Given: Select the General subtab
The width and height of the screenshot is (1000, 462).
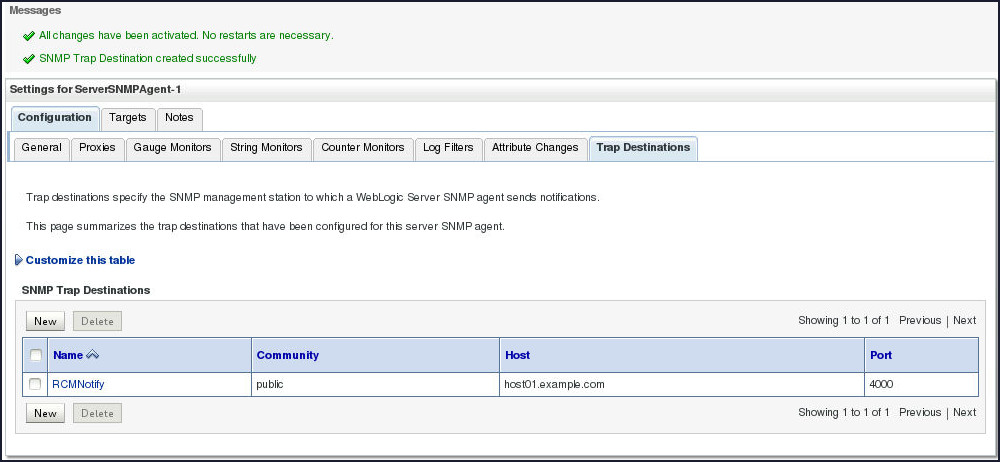Looking at the screenshot, I should click(42, 148).
